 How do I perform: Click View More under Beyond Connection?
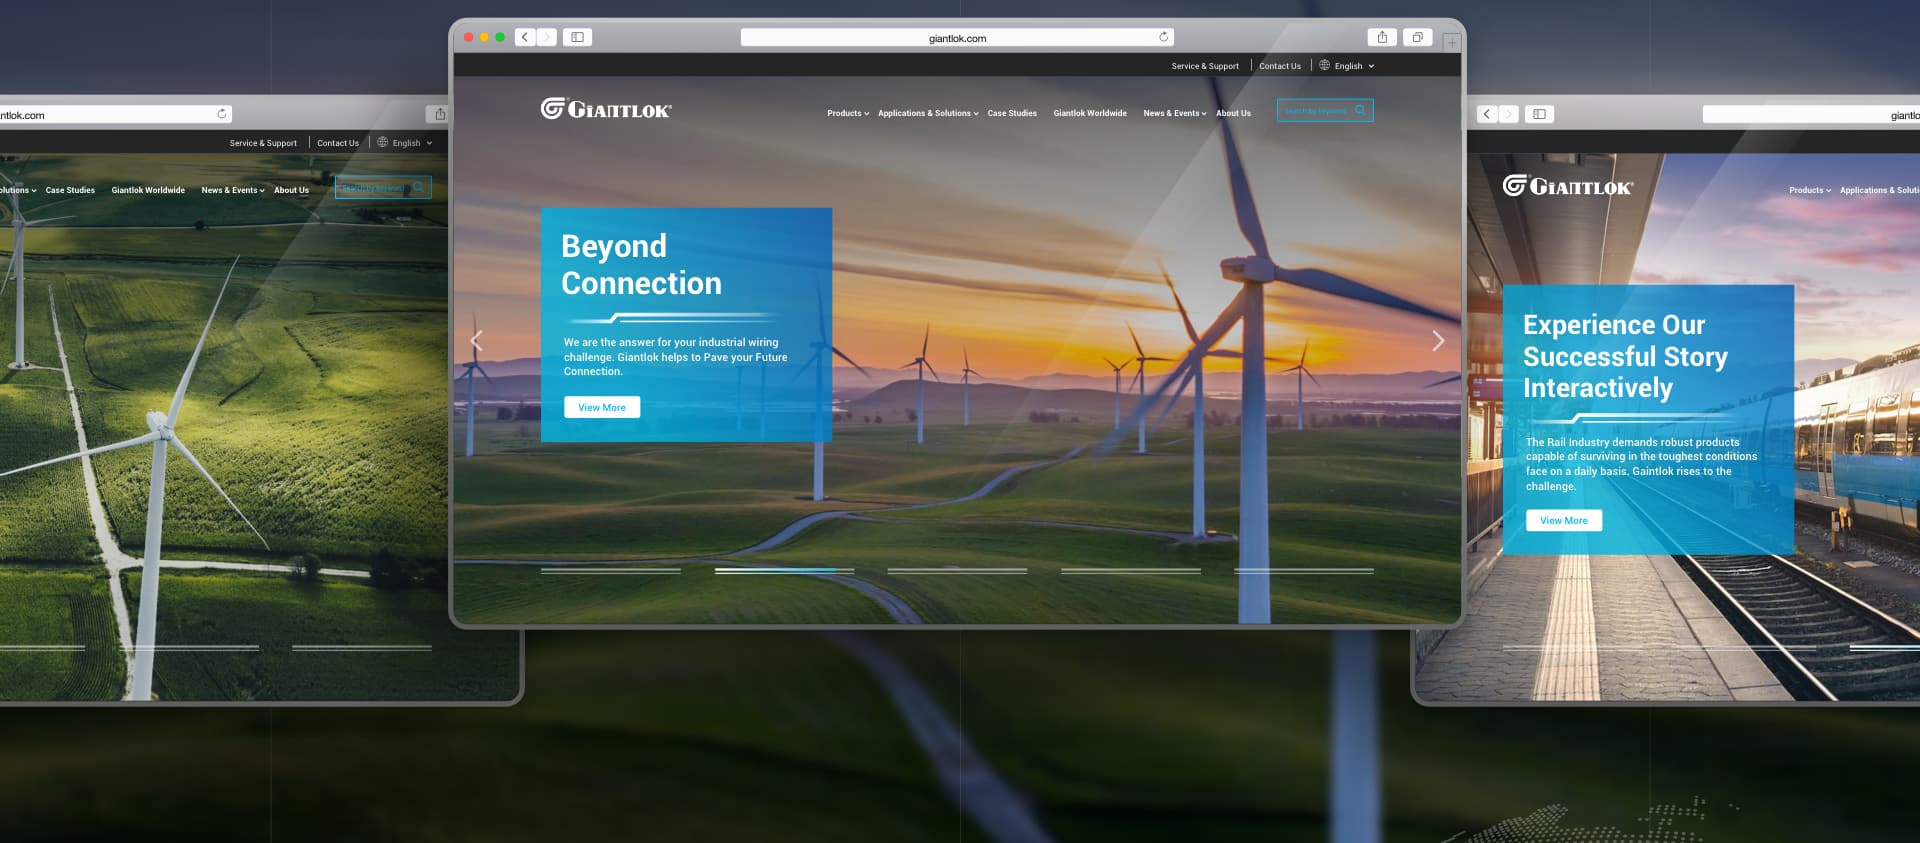pos(602,407)
